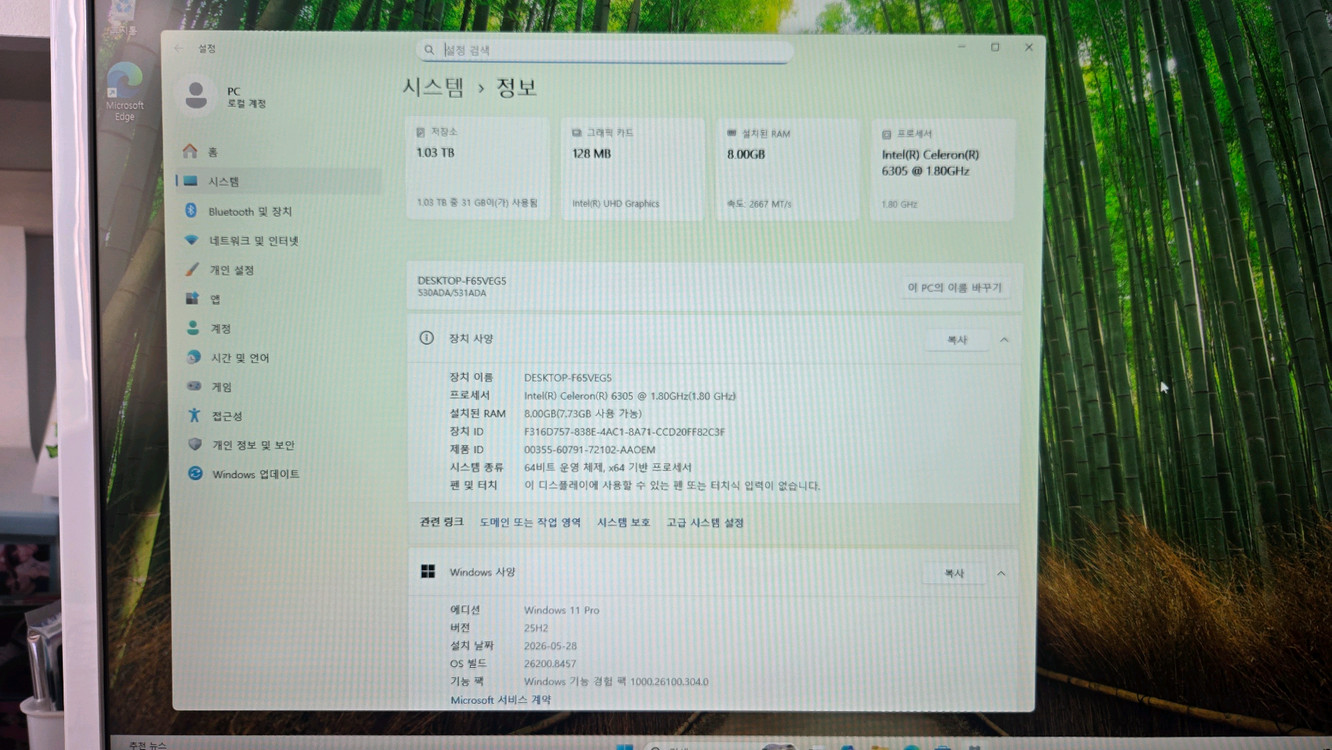Open the 프로세서 Intel Celeron card
The image size is (1332, 750).
[943, 169]
